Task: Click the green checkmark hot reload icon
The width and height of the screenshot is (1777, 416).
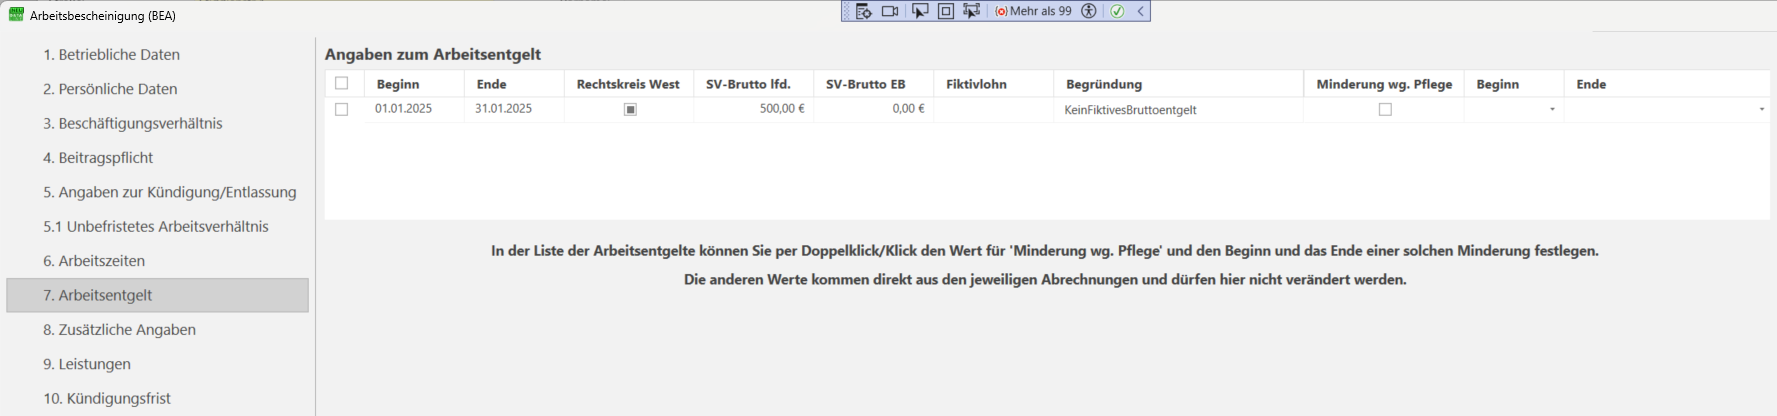Action: pyautogui.click(x=1117, y=11)
